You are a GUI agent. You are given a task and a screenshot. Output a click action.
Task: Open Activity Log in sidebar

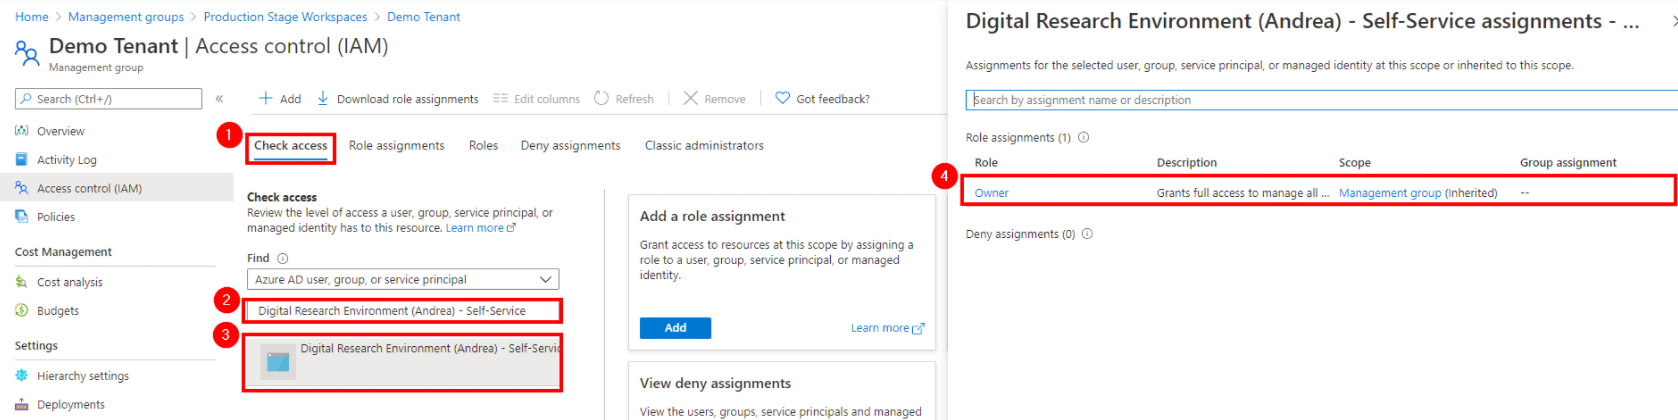pos(67,160)
